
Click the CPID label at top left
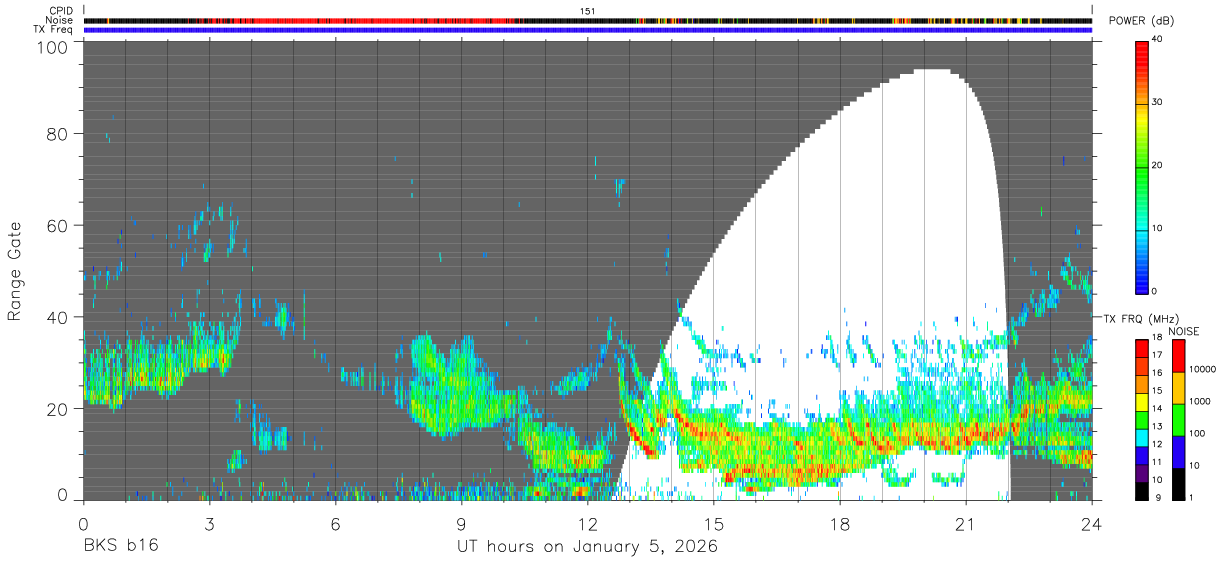(60, 10)
